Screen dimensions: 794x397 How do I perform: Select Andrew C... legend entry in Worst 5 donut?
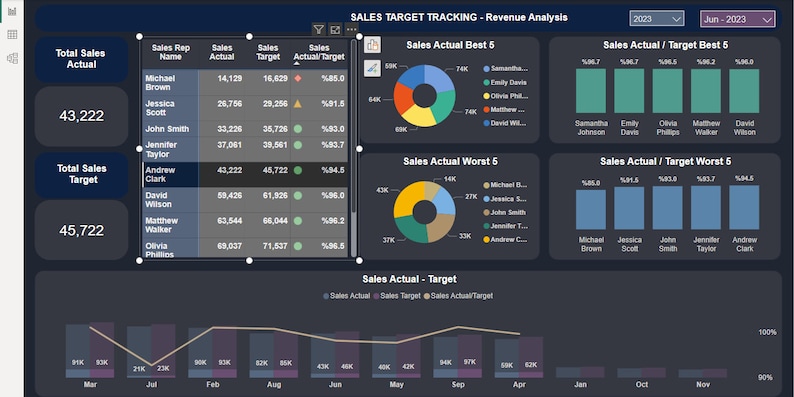[505, 240]
